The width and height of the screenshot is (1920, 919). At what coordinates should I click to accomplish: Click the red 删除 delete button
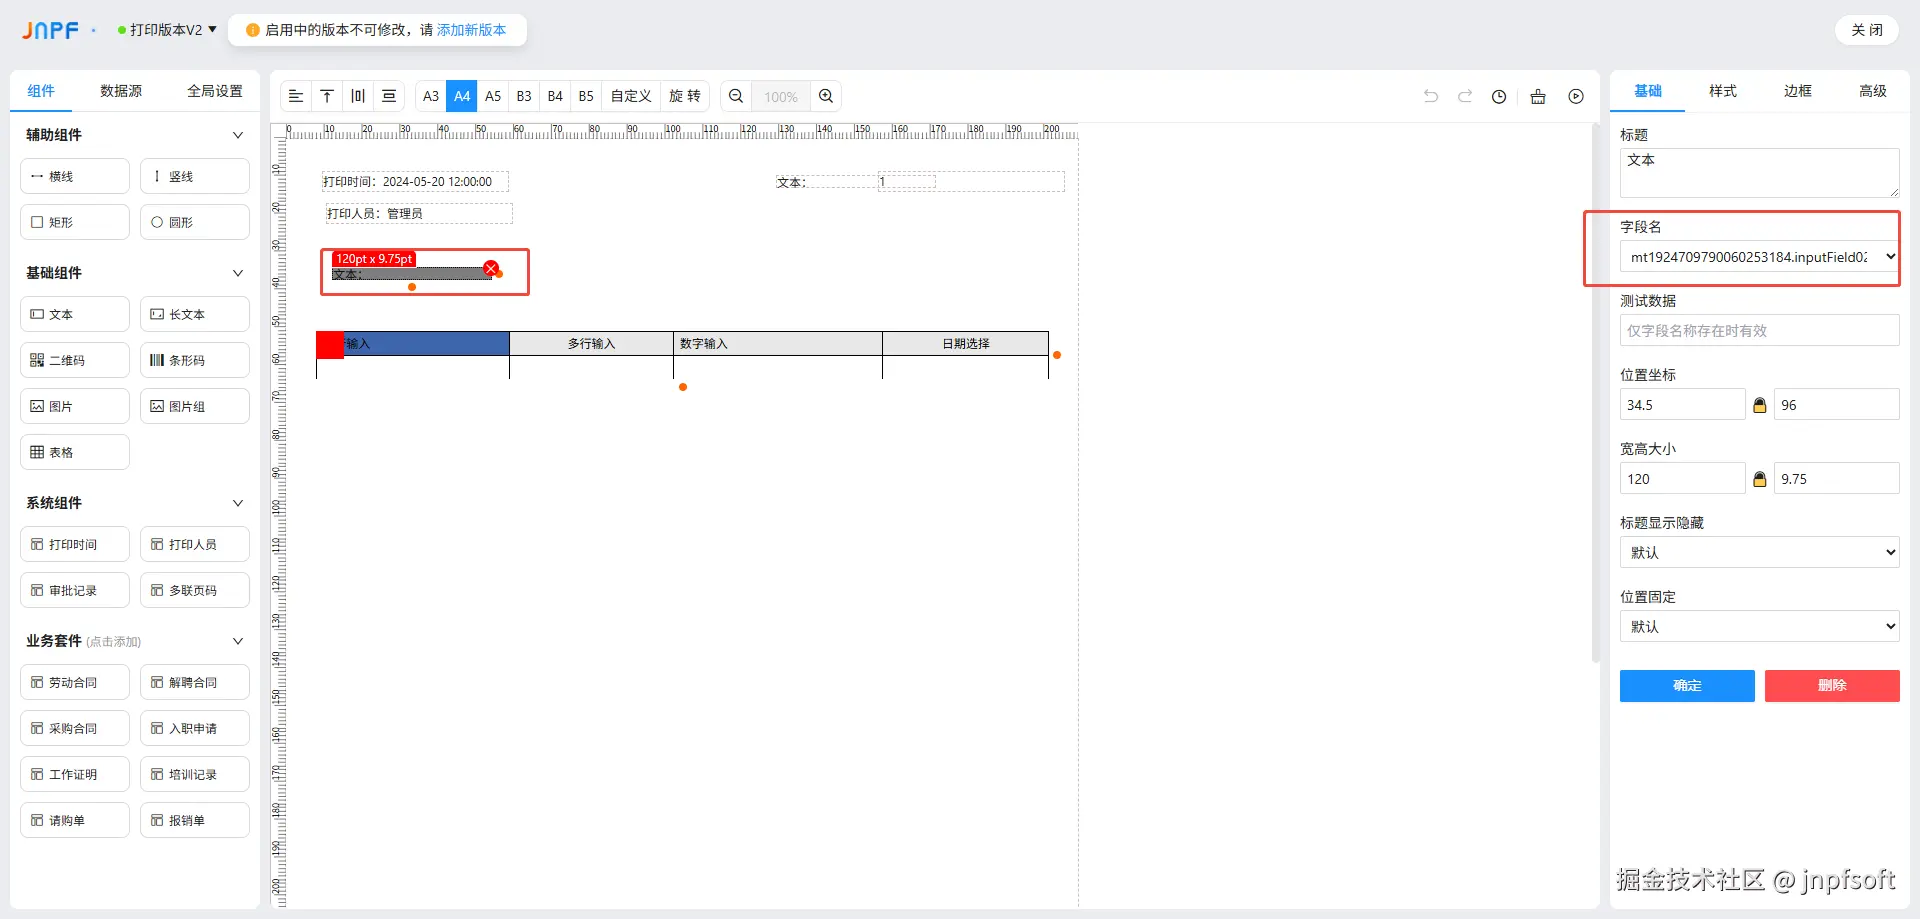click(x=1832, y=686)
